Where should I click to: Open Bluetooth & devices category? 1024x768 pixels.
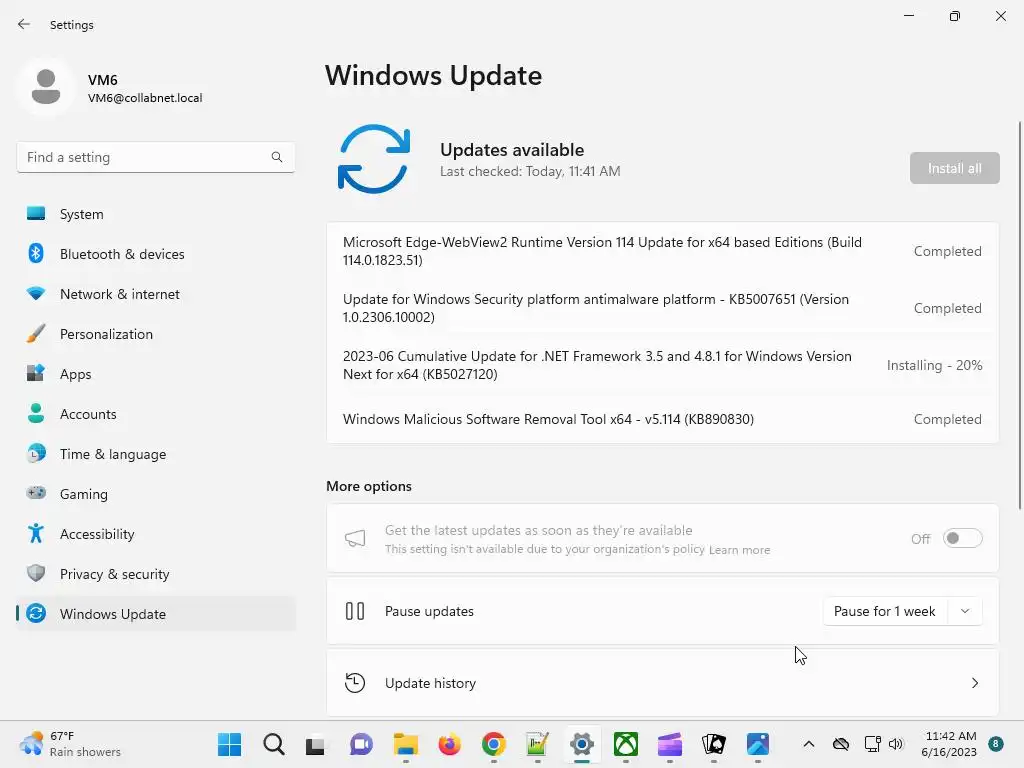[155, 254]
